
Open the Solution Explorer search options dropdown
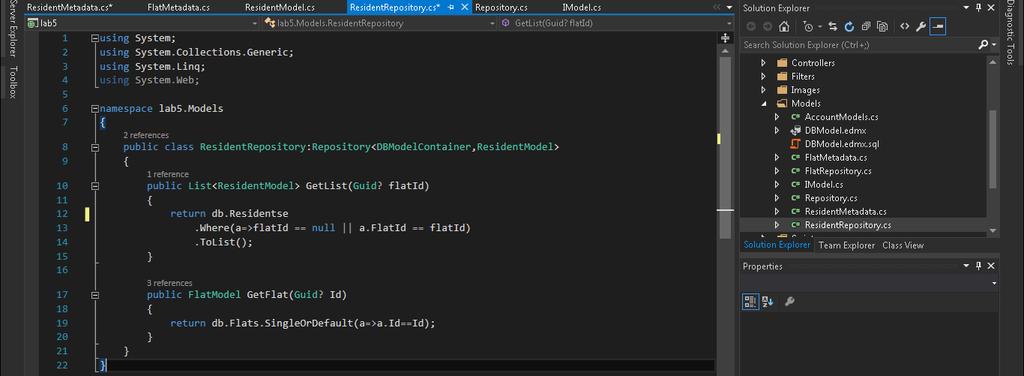point(994,45)
